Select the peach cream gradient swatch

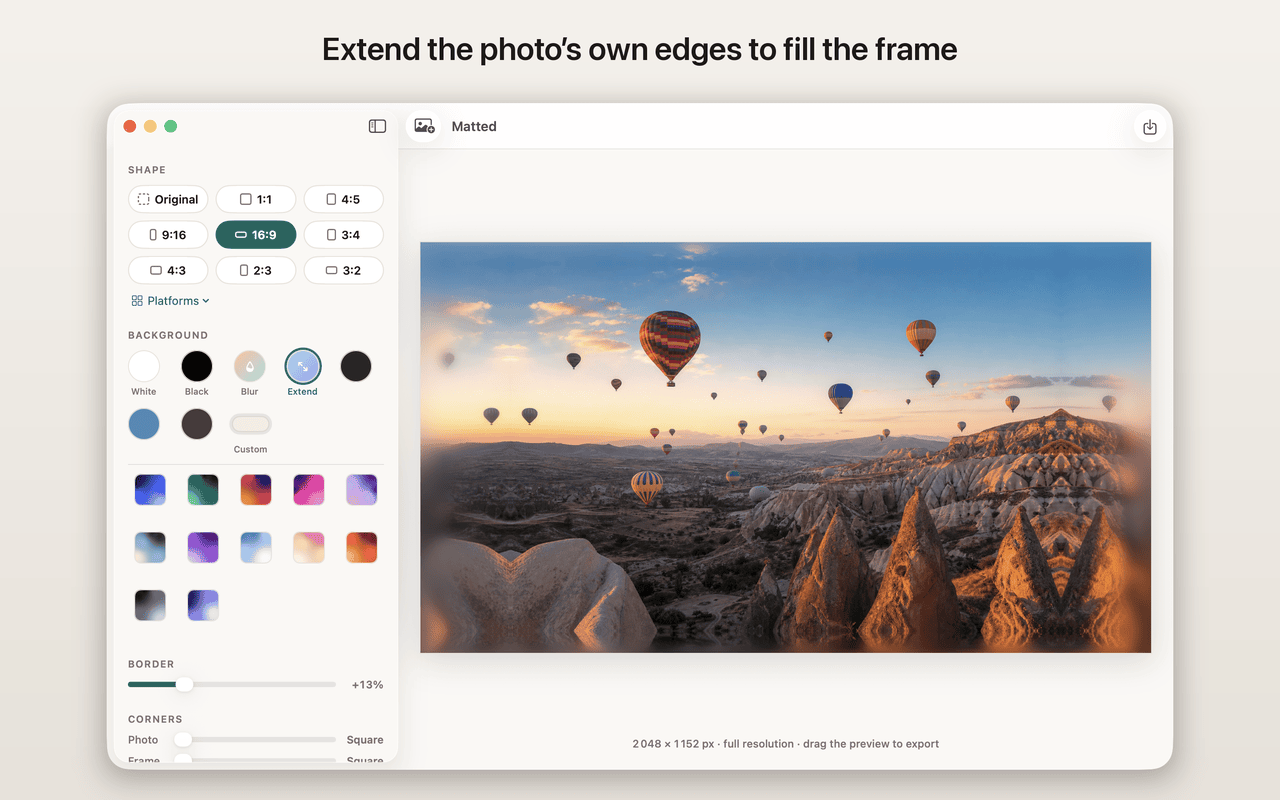tap(309, 547)
